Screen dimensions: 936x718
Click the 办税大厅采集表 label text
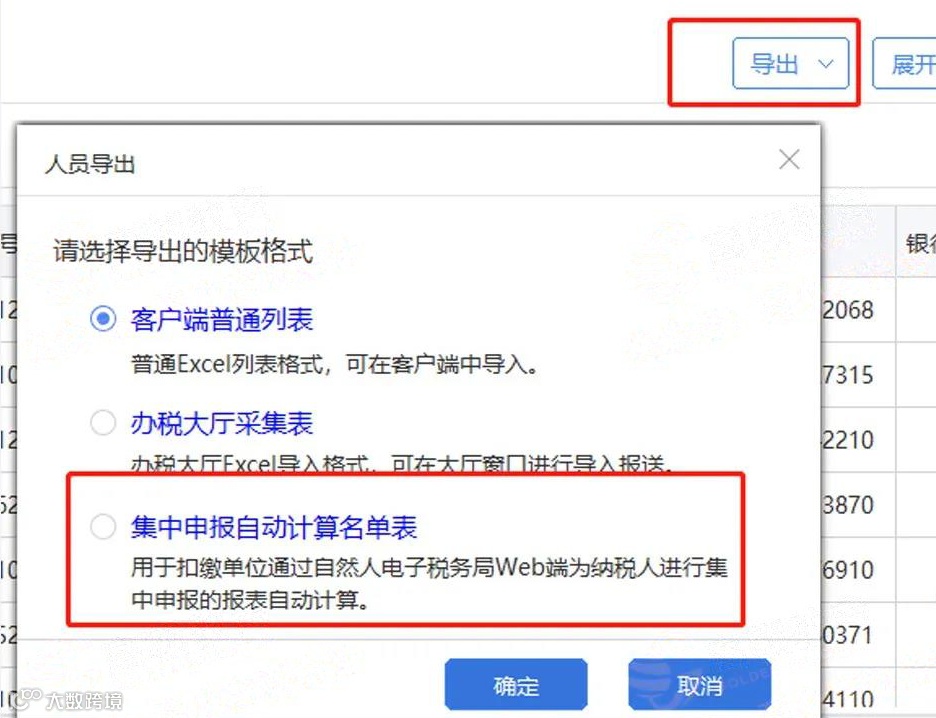coord(221,423)
